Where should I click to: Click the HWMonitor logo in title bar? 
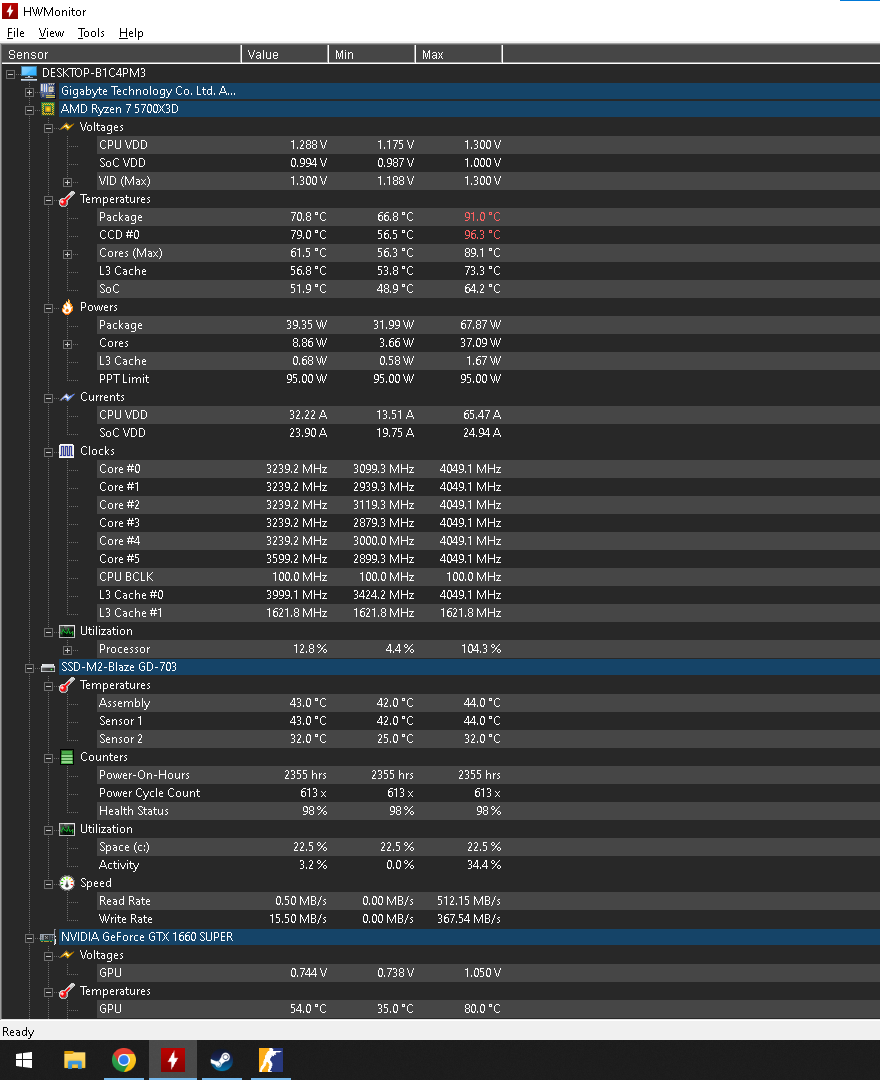[10, 11]
